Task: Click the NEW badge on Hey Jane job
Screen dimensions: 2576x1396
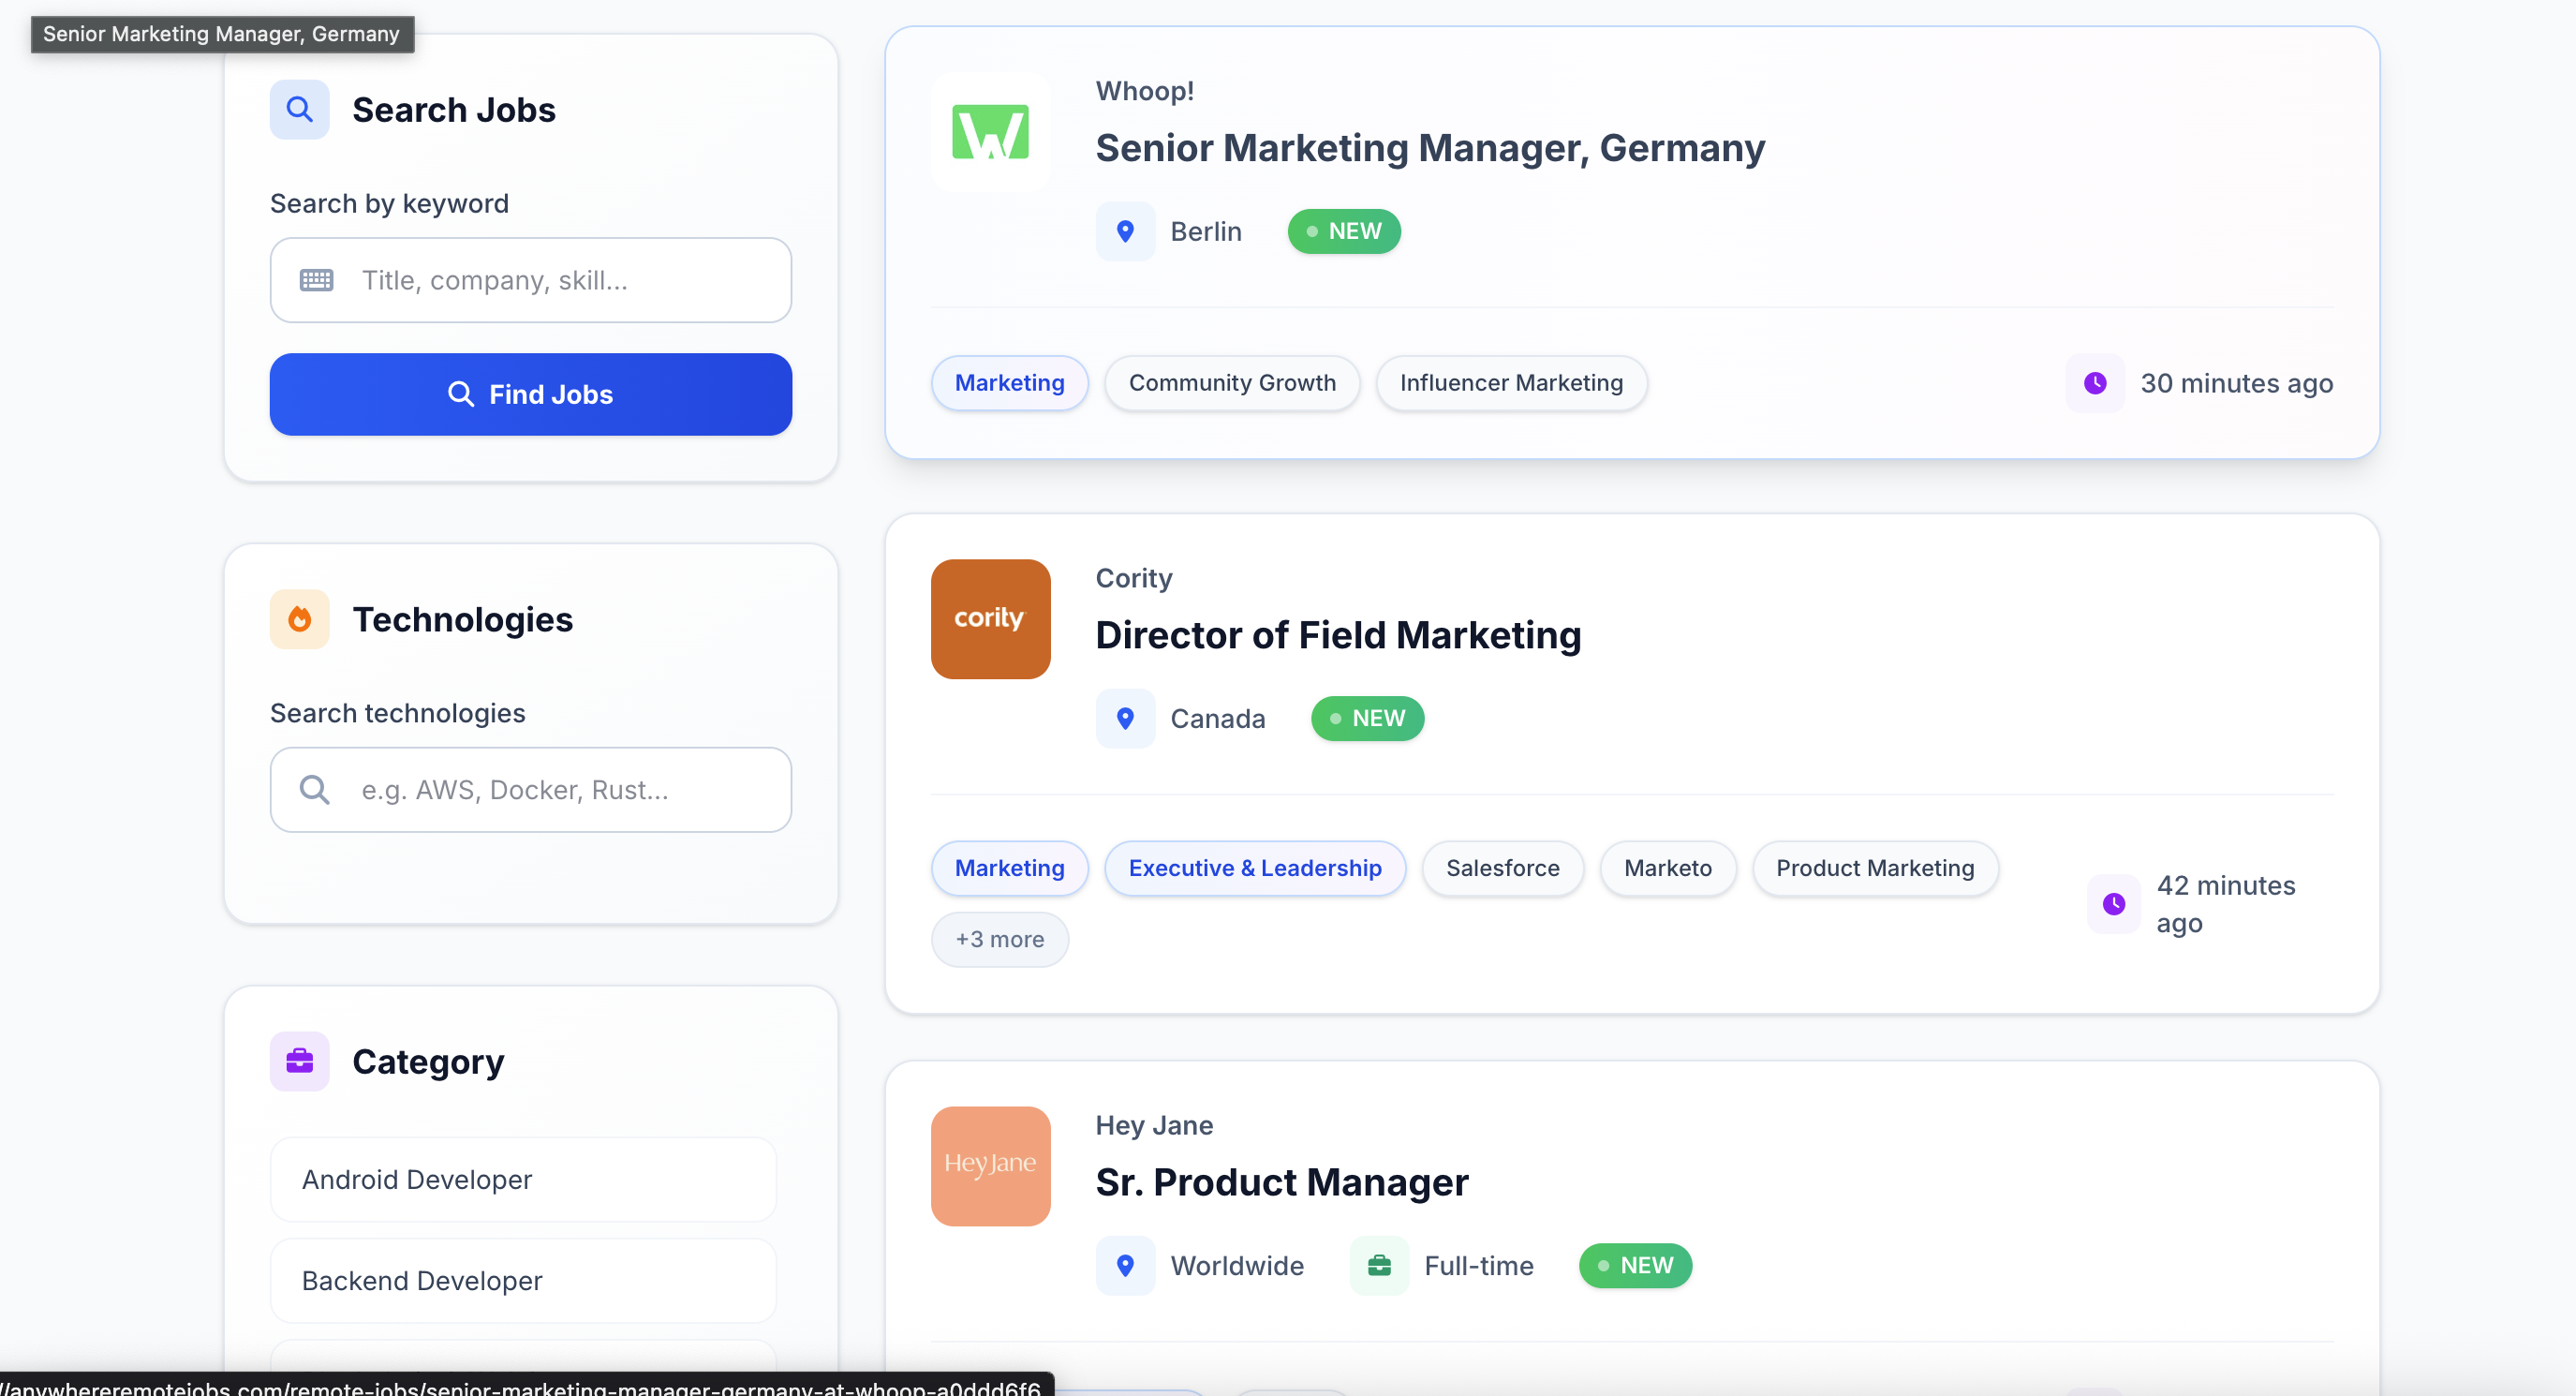Action: pos(1635,1265)
